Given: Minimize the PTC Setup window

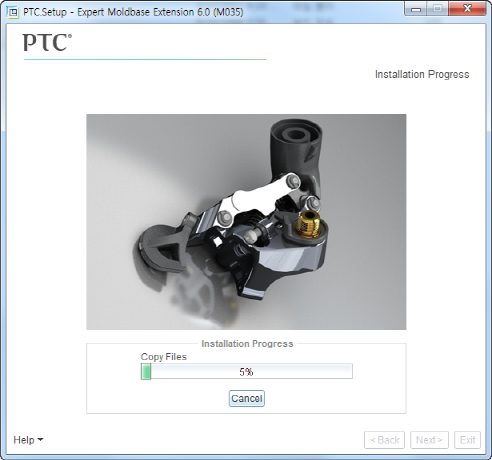Looking at the screenshot, I should point(416,9).
